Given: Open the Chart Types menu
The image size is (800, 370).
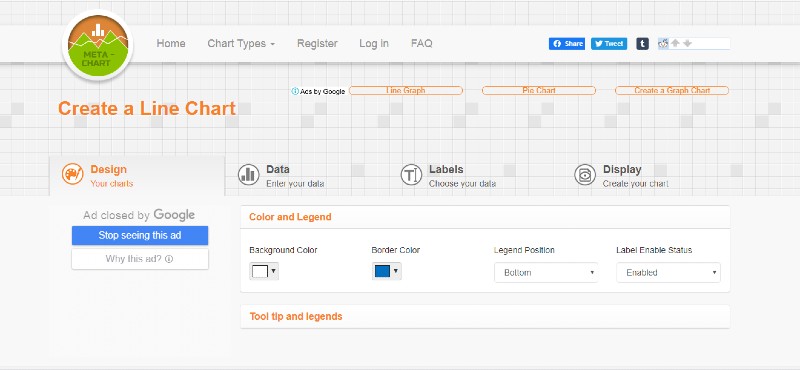Looking at the screenshot, I should (241, 44).
